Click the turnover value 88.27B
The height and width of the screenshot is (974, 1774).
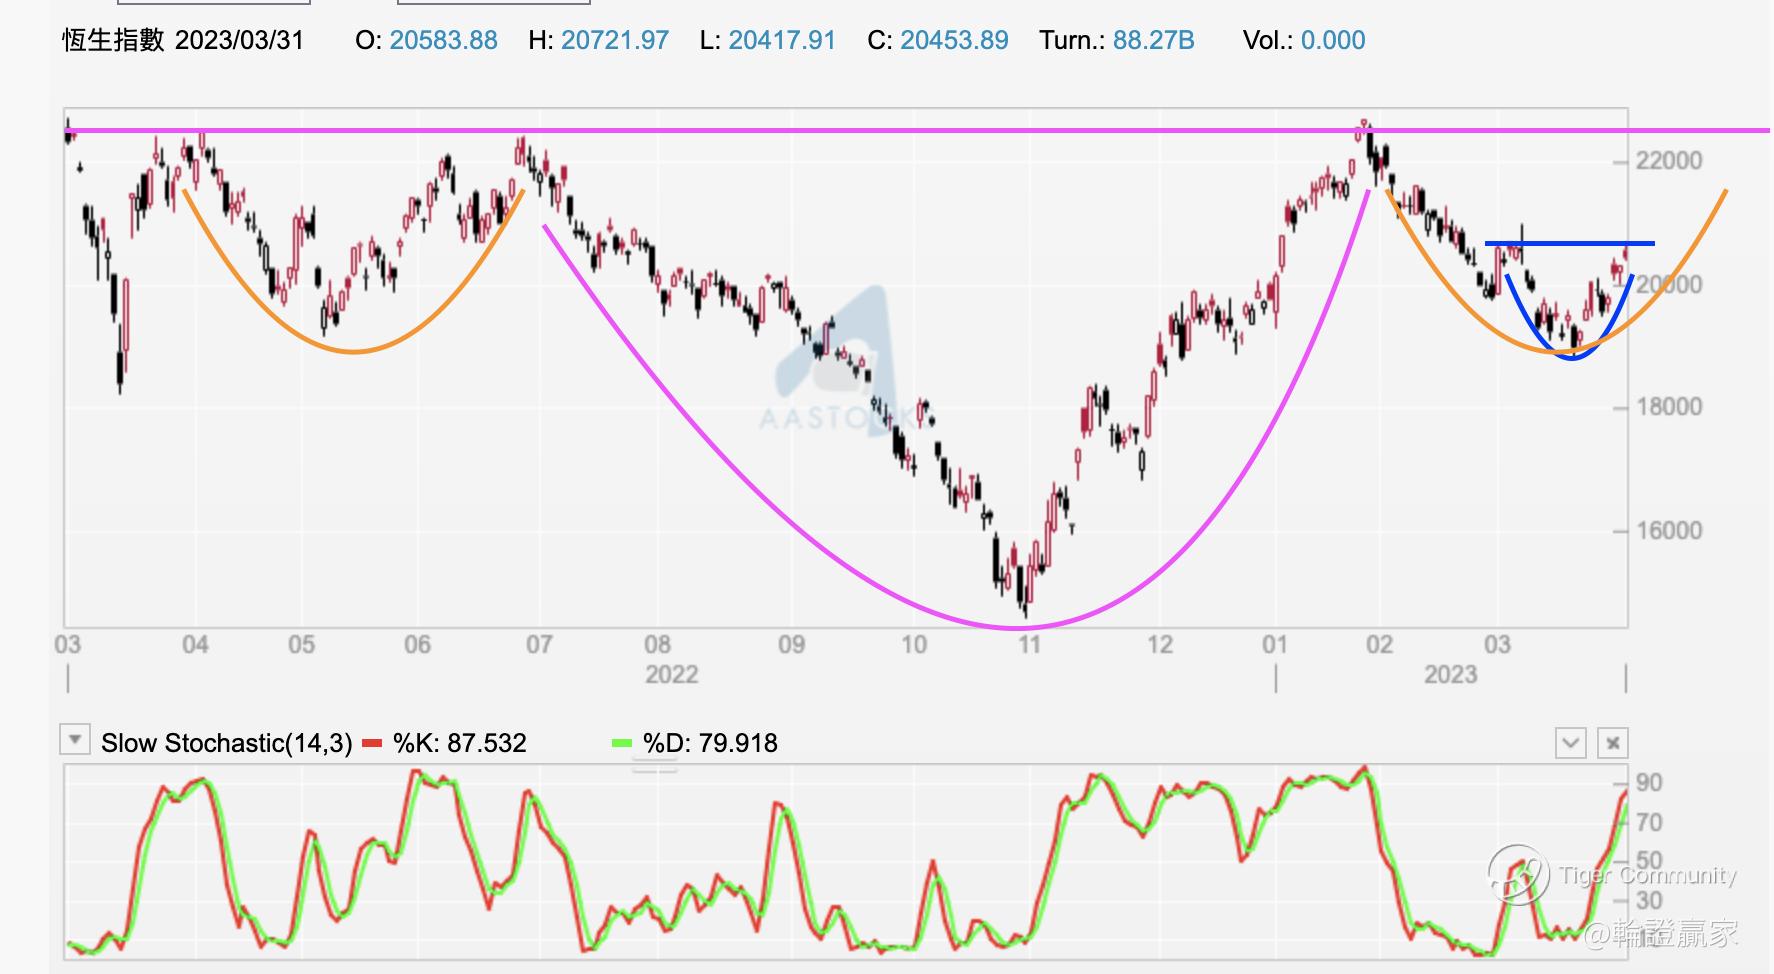[x=1153, y=40]
